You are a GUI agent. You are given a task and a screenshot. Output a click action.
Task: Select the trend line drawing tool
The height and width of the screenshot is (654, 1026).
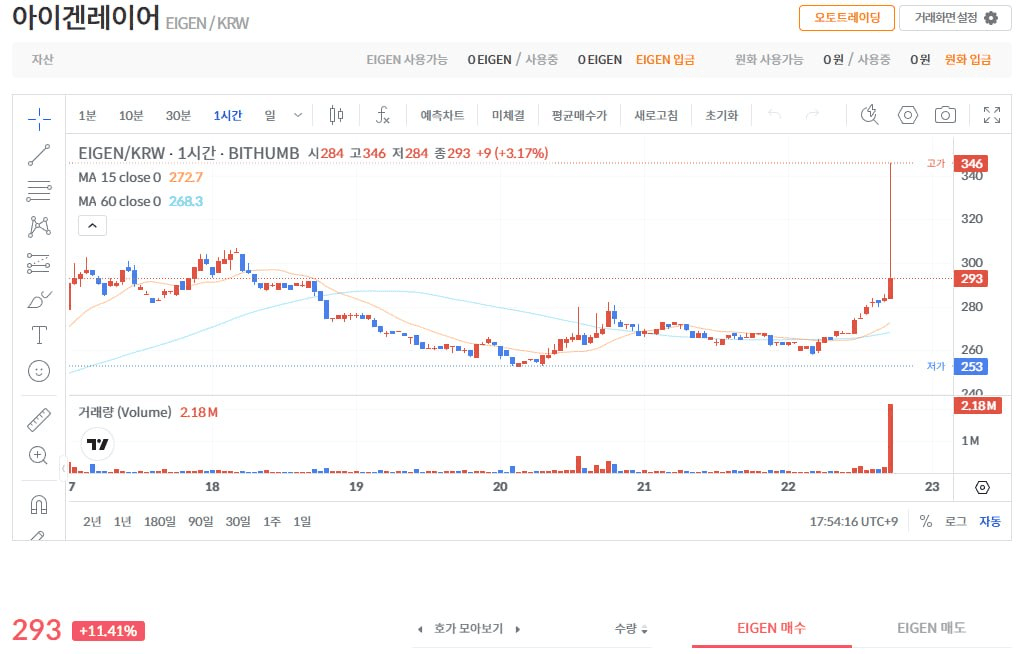tap(39, 155)
